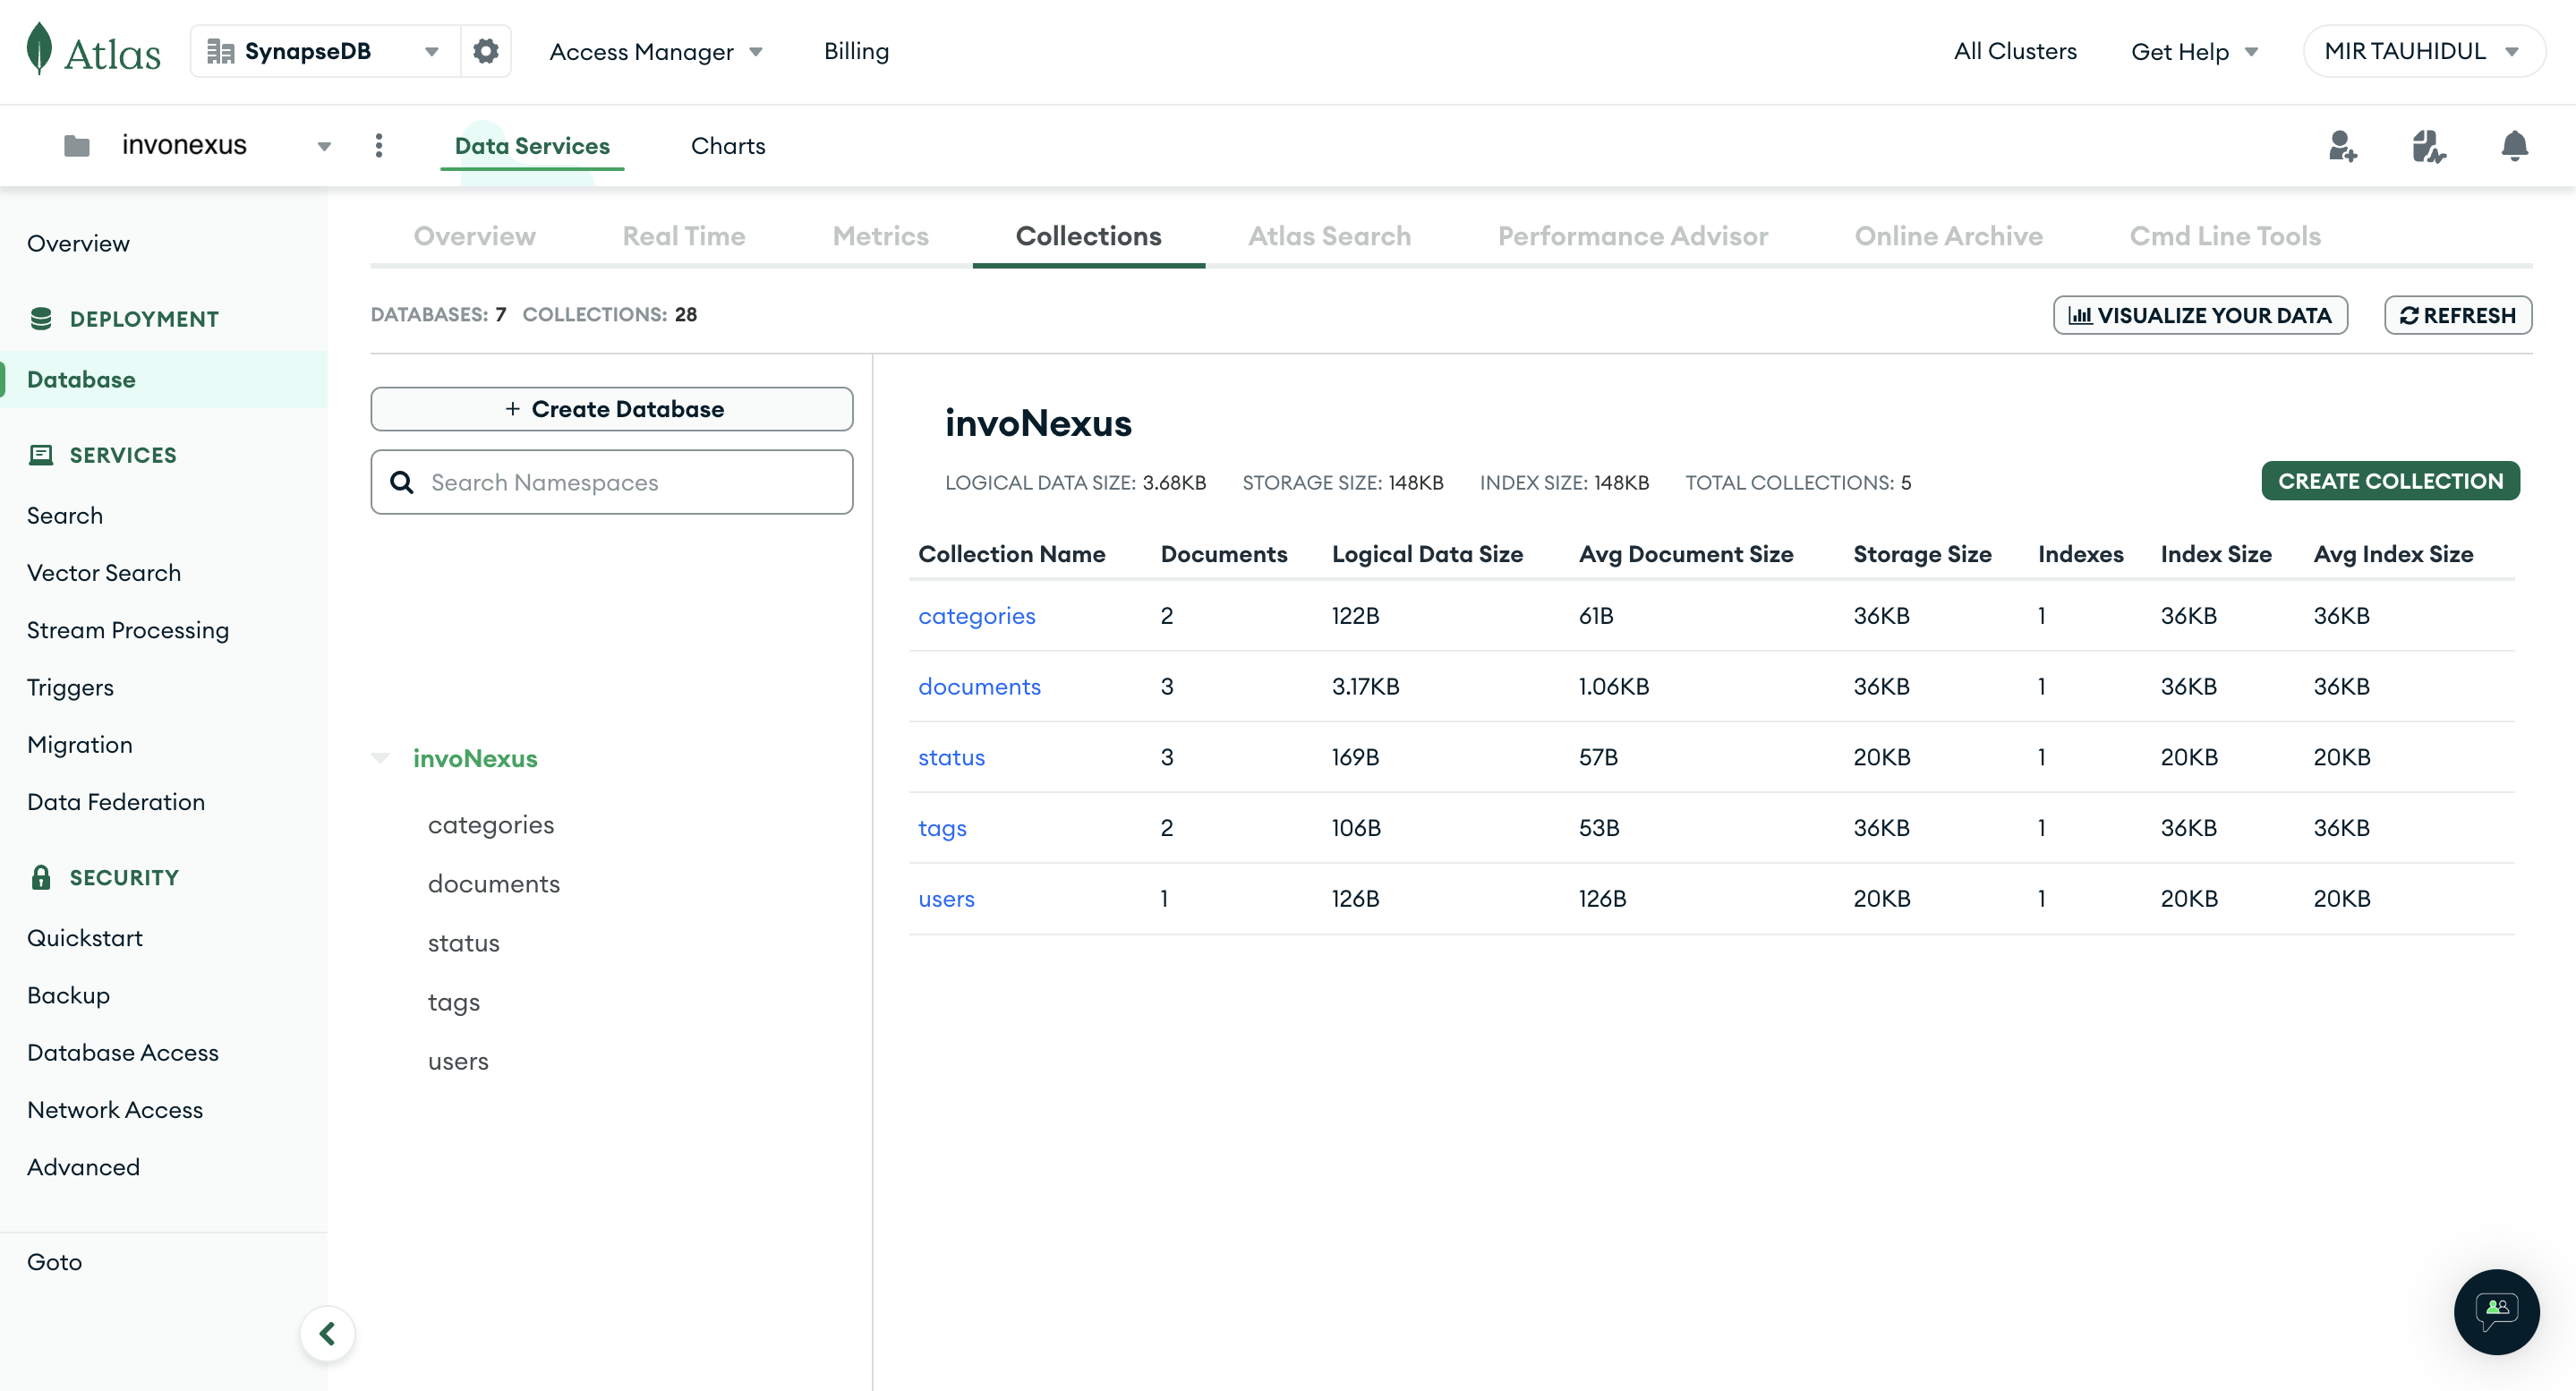Open Vector Search in the sidebar
The width and height of the screenshot is (2576, 1391).
[x=104, y=572]
